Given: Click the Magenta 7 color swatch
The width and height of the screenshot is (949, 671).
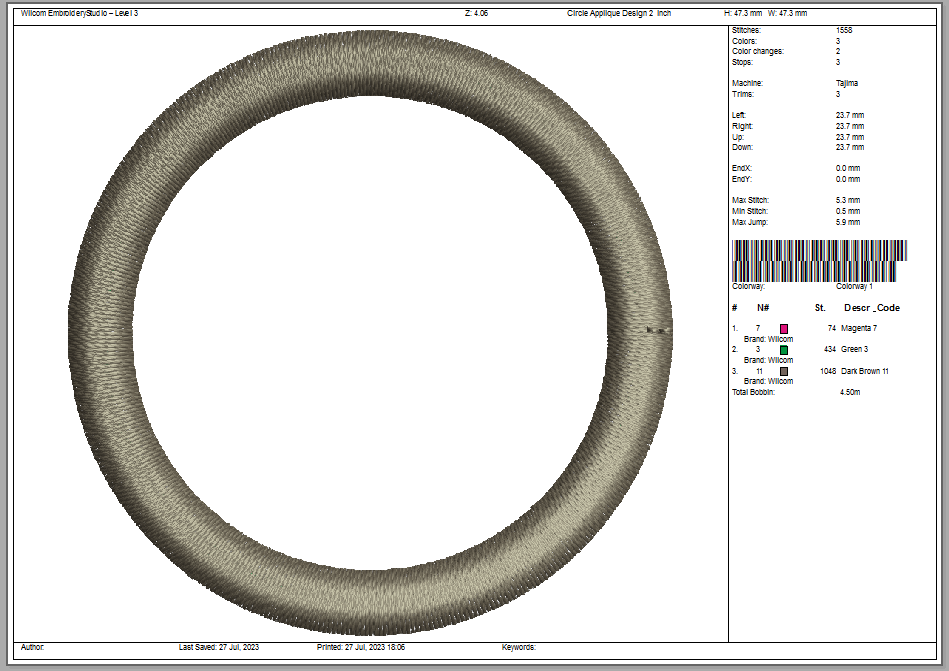Looking at the screenshot, I should [784, 328].
